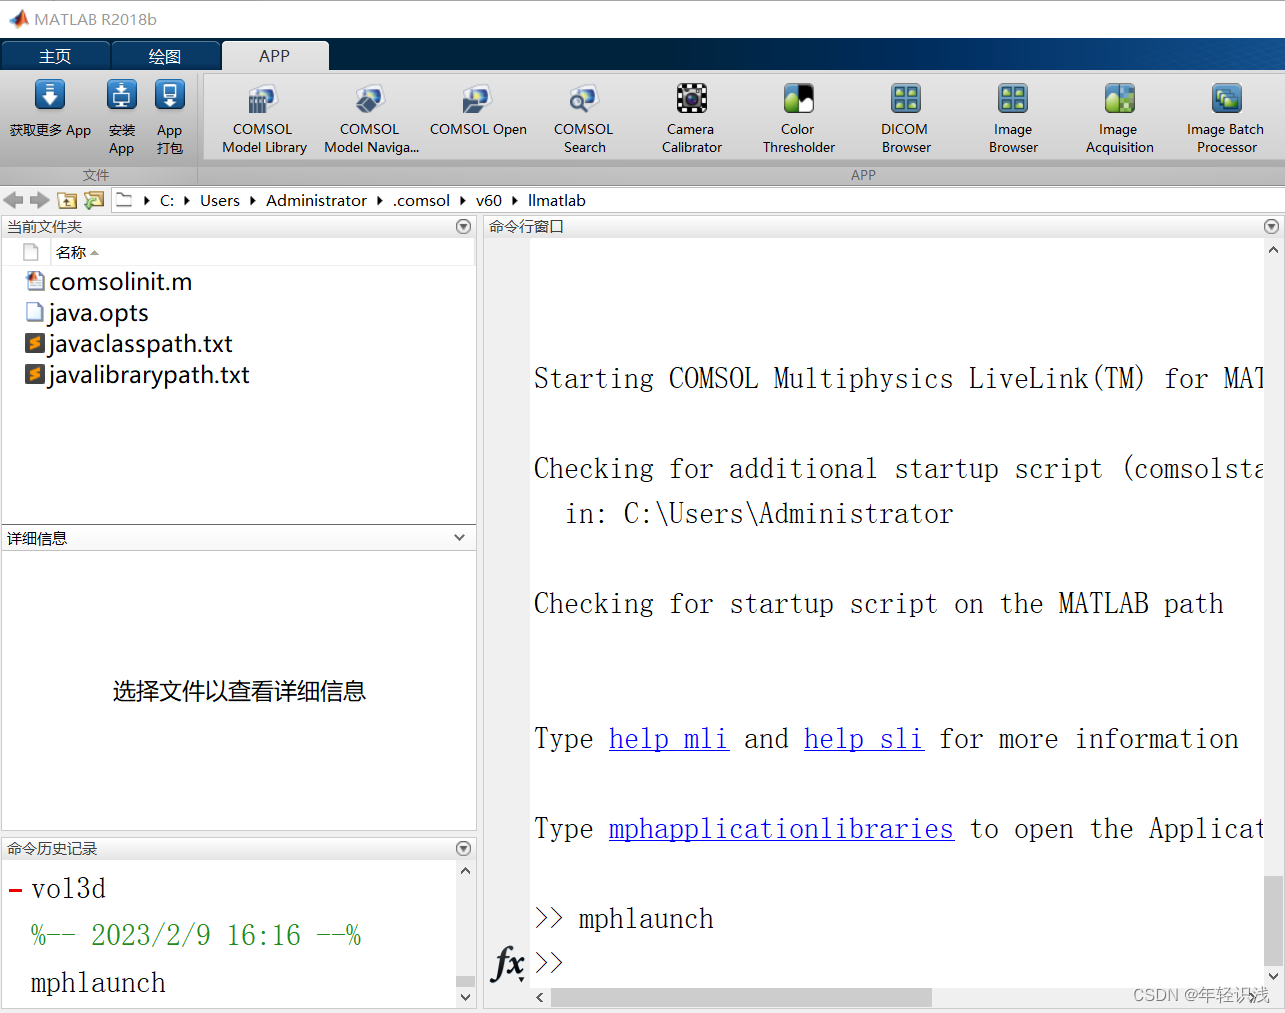
Task: Click the 2023/2/9 16:16 history timestamp
Action: click(x=196, y=935)
